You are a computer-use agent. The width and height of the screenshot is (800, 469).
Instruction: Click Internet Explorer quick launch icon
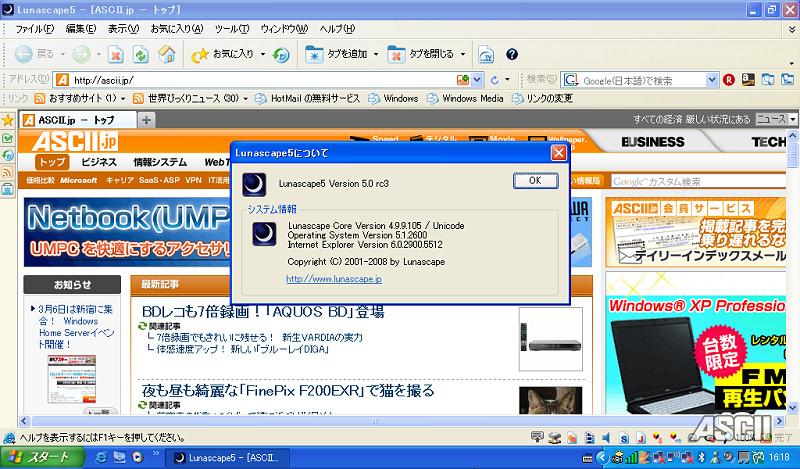[101, 457]
